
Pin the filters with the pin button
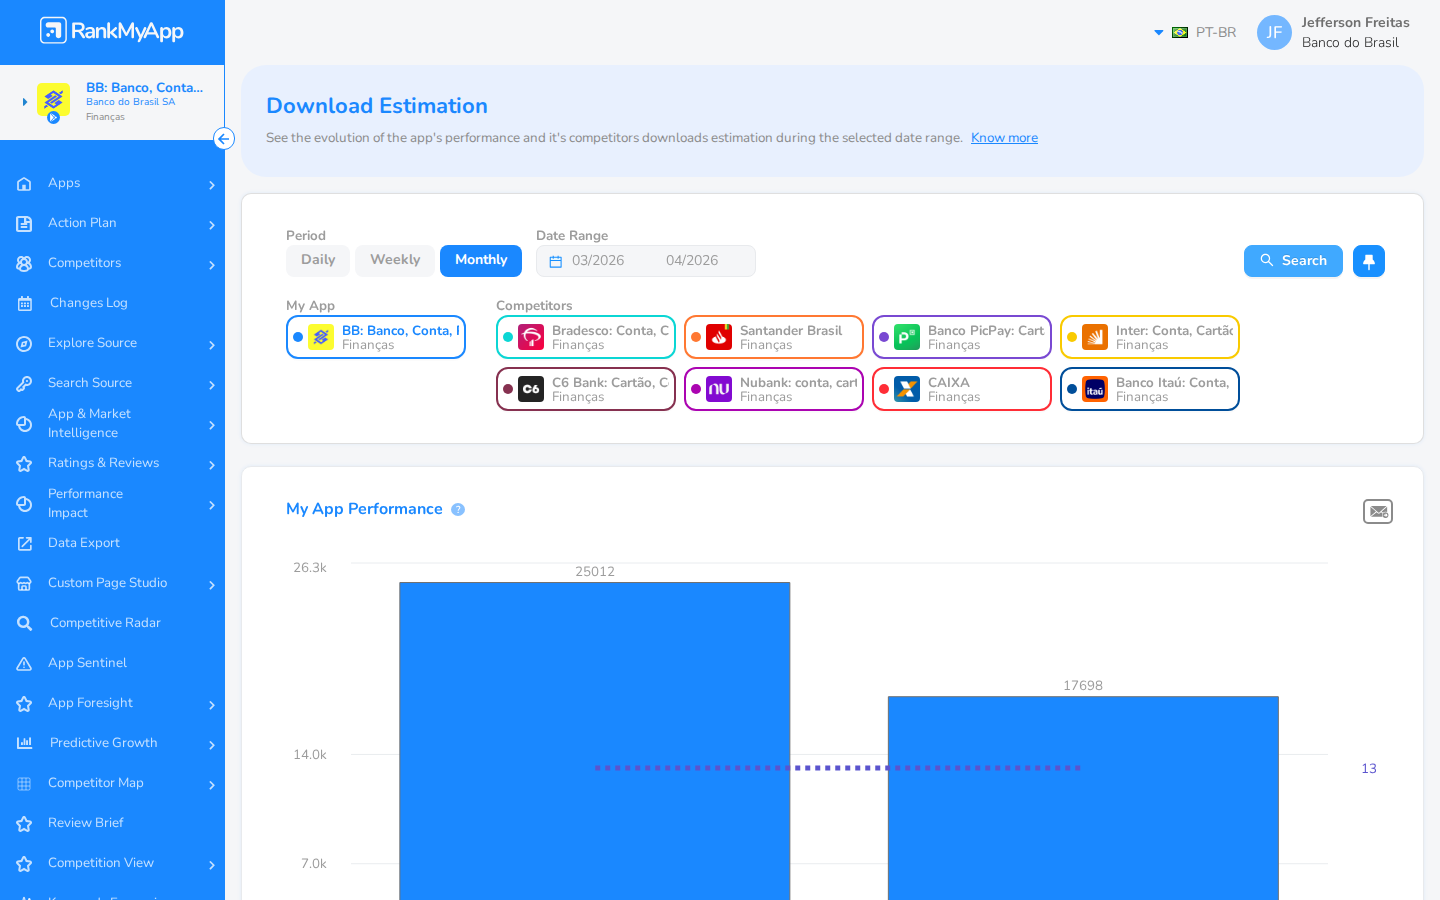coord(1369,261)
